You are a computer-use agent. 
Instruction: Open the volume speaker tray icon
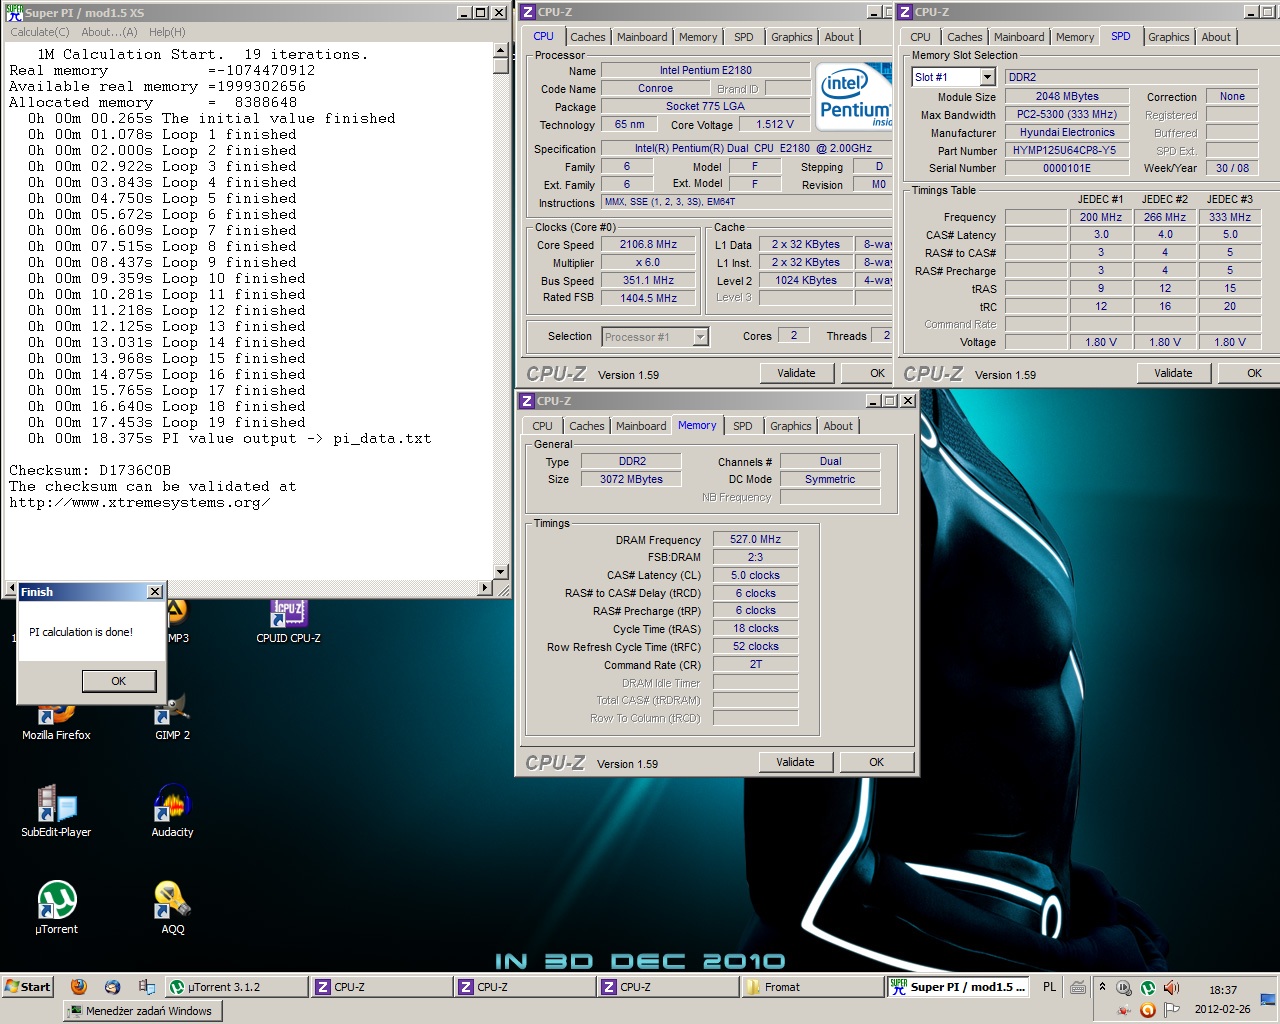[x=1171, y=987]
